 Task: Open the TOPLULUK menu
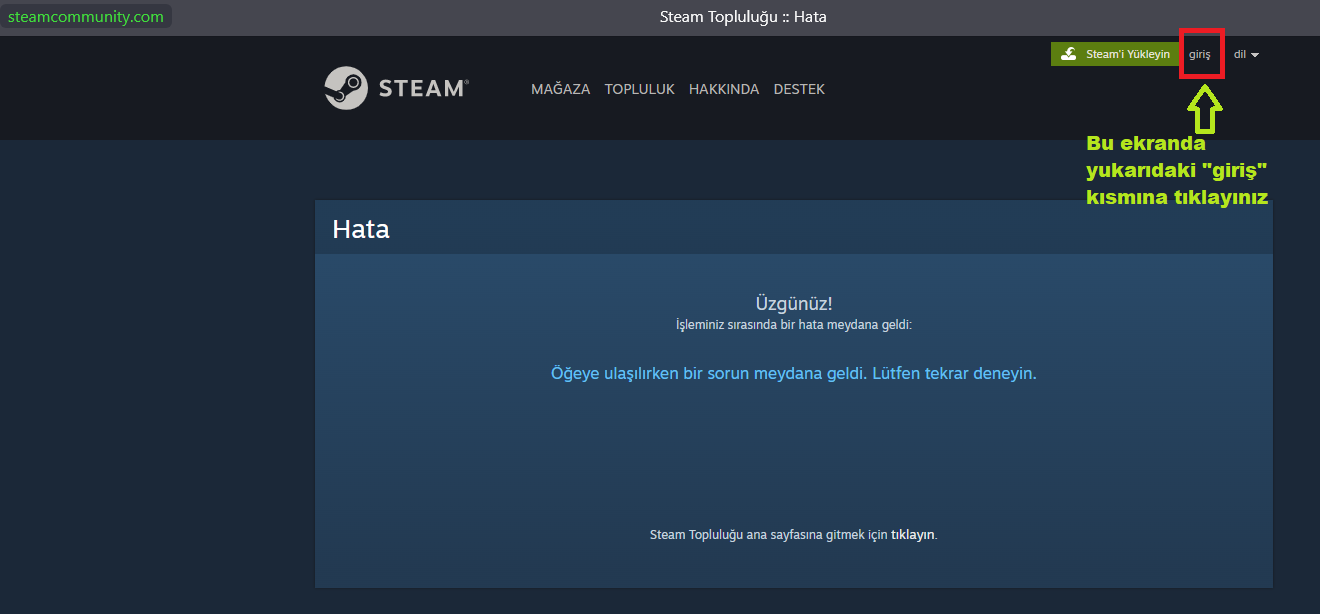pos(640,89)
